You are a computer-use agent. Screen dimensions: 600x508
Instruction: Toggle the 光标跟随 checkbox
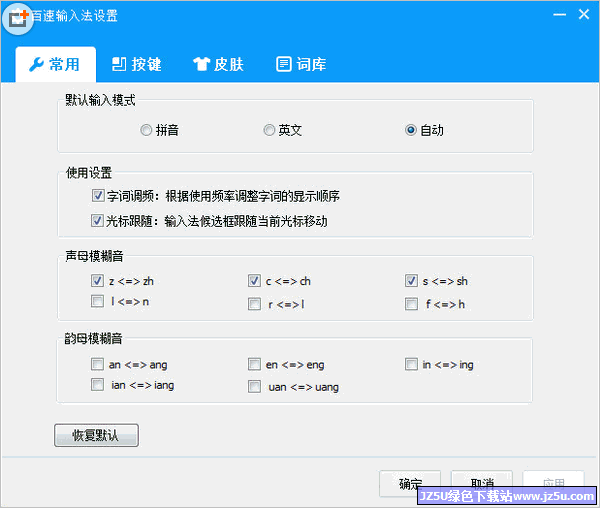coord(97,221)
